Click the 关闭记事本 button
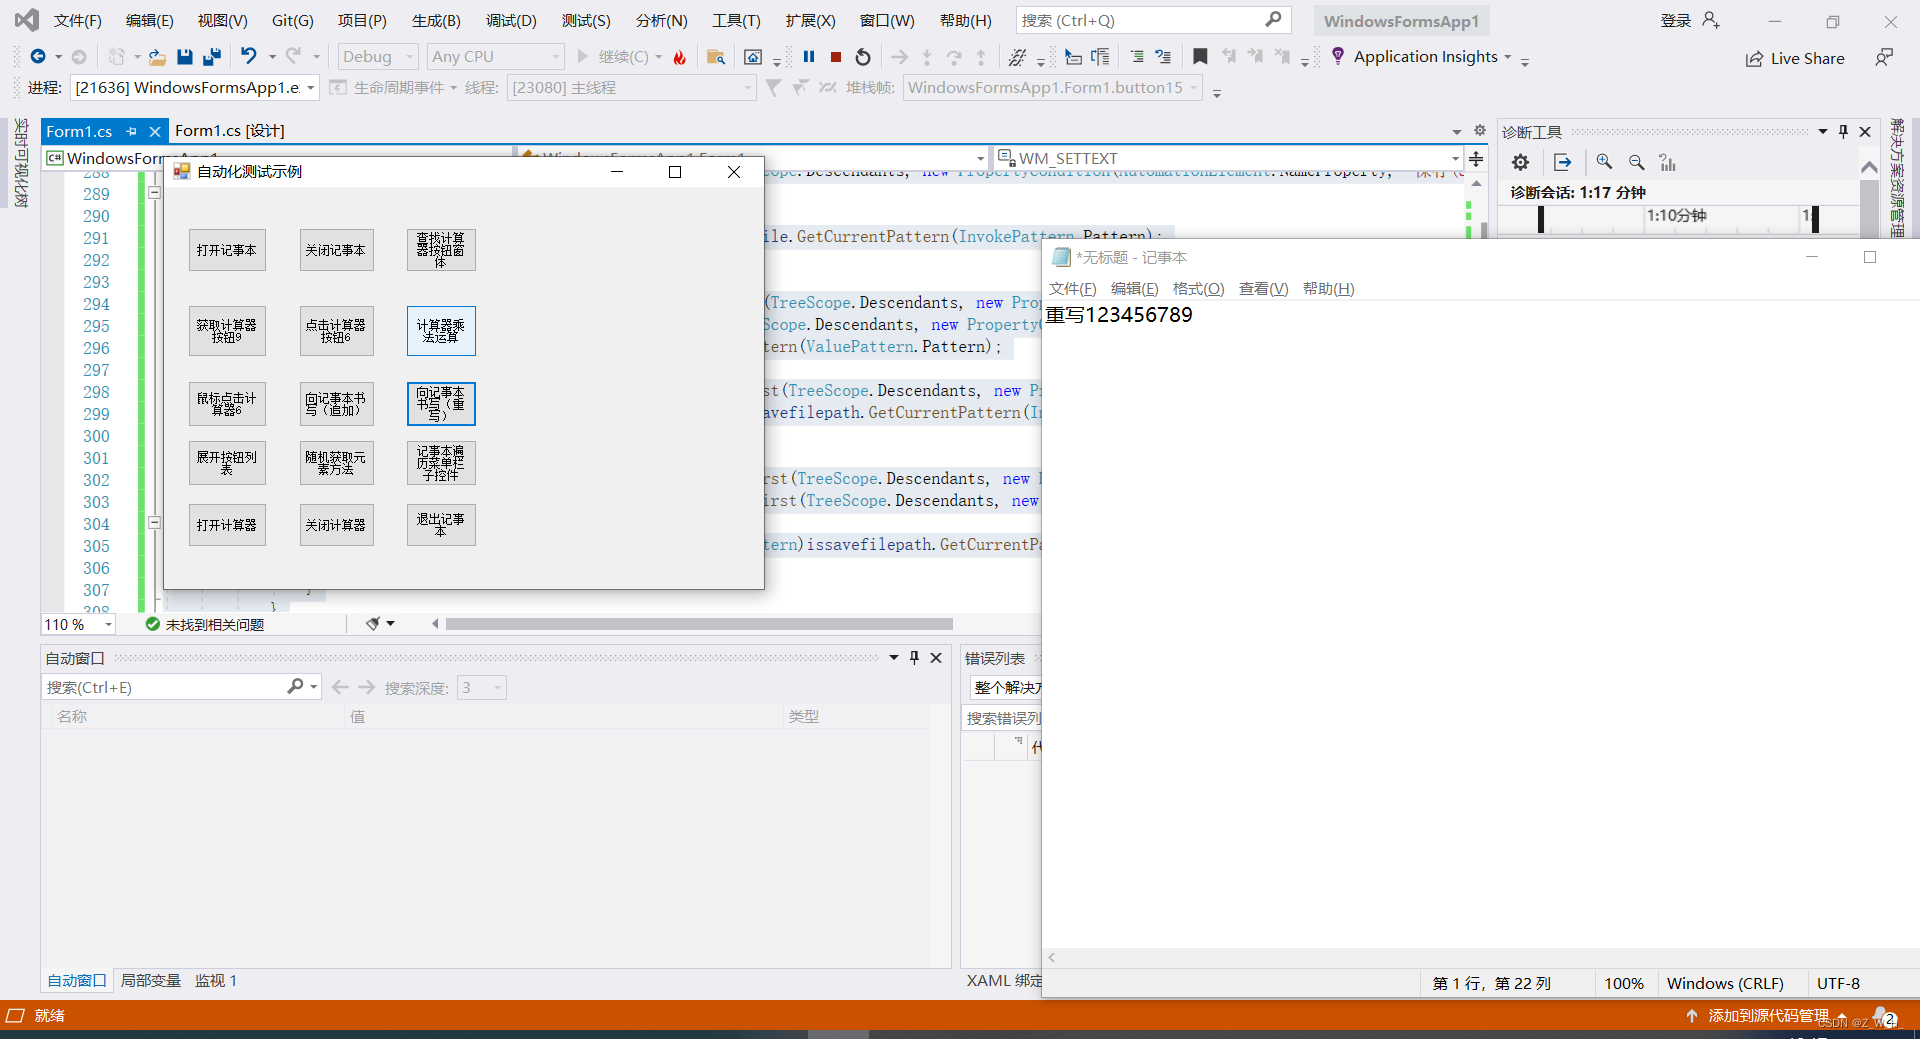Viewport: 1920px width, 1039px height. point(336,250)
